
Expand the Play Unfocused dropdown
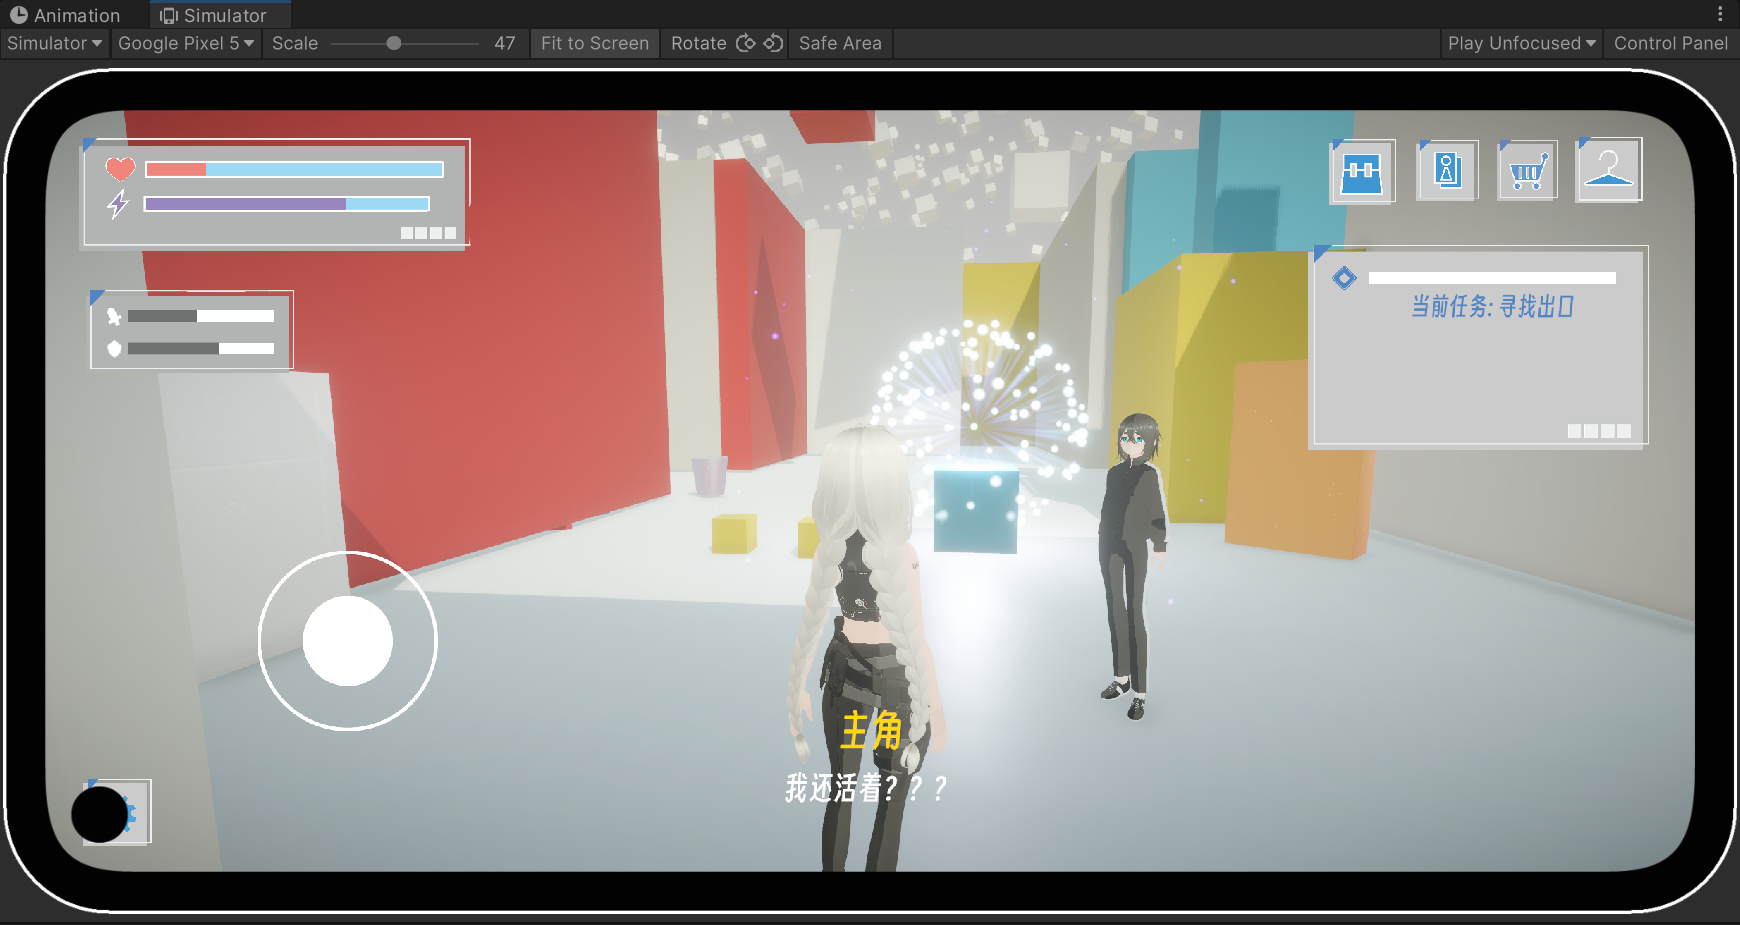[1521, 43]
